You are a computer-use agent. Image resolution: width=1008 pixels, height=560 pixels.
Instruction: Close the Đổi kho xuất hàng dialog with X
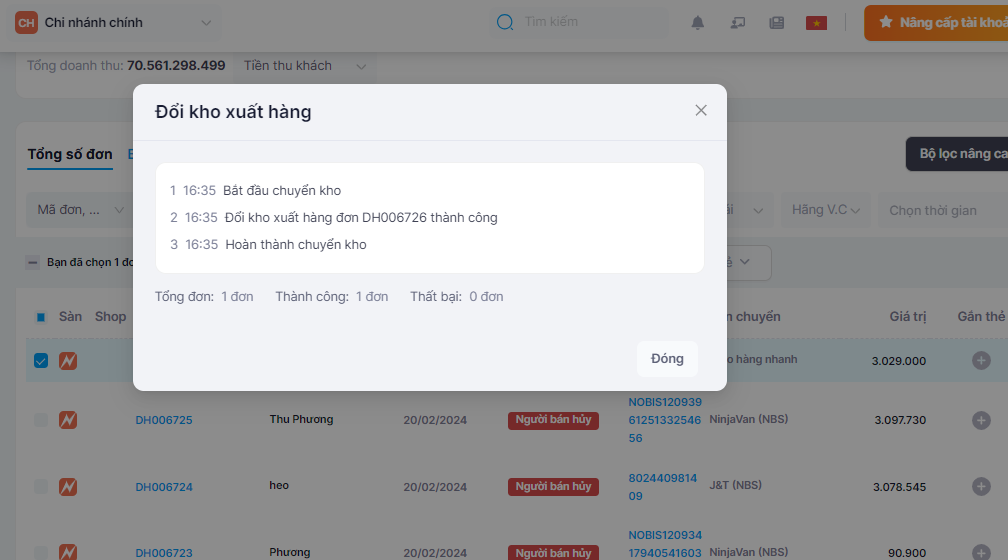pyautogui.click(x=701, y=111)
